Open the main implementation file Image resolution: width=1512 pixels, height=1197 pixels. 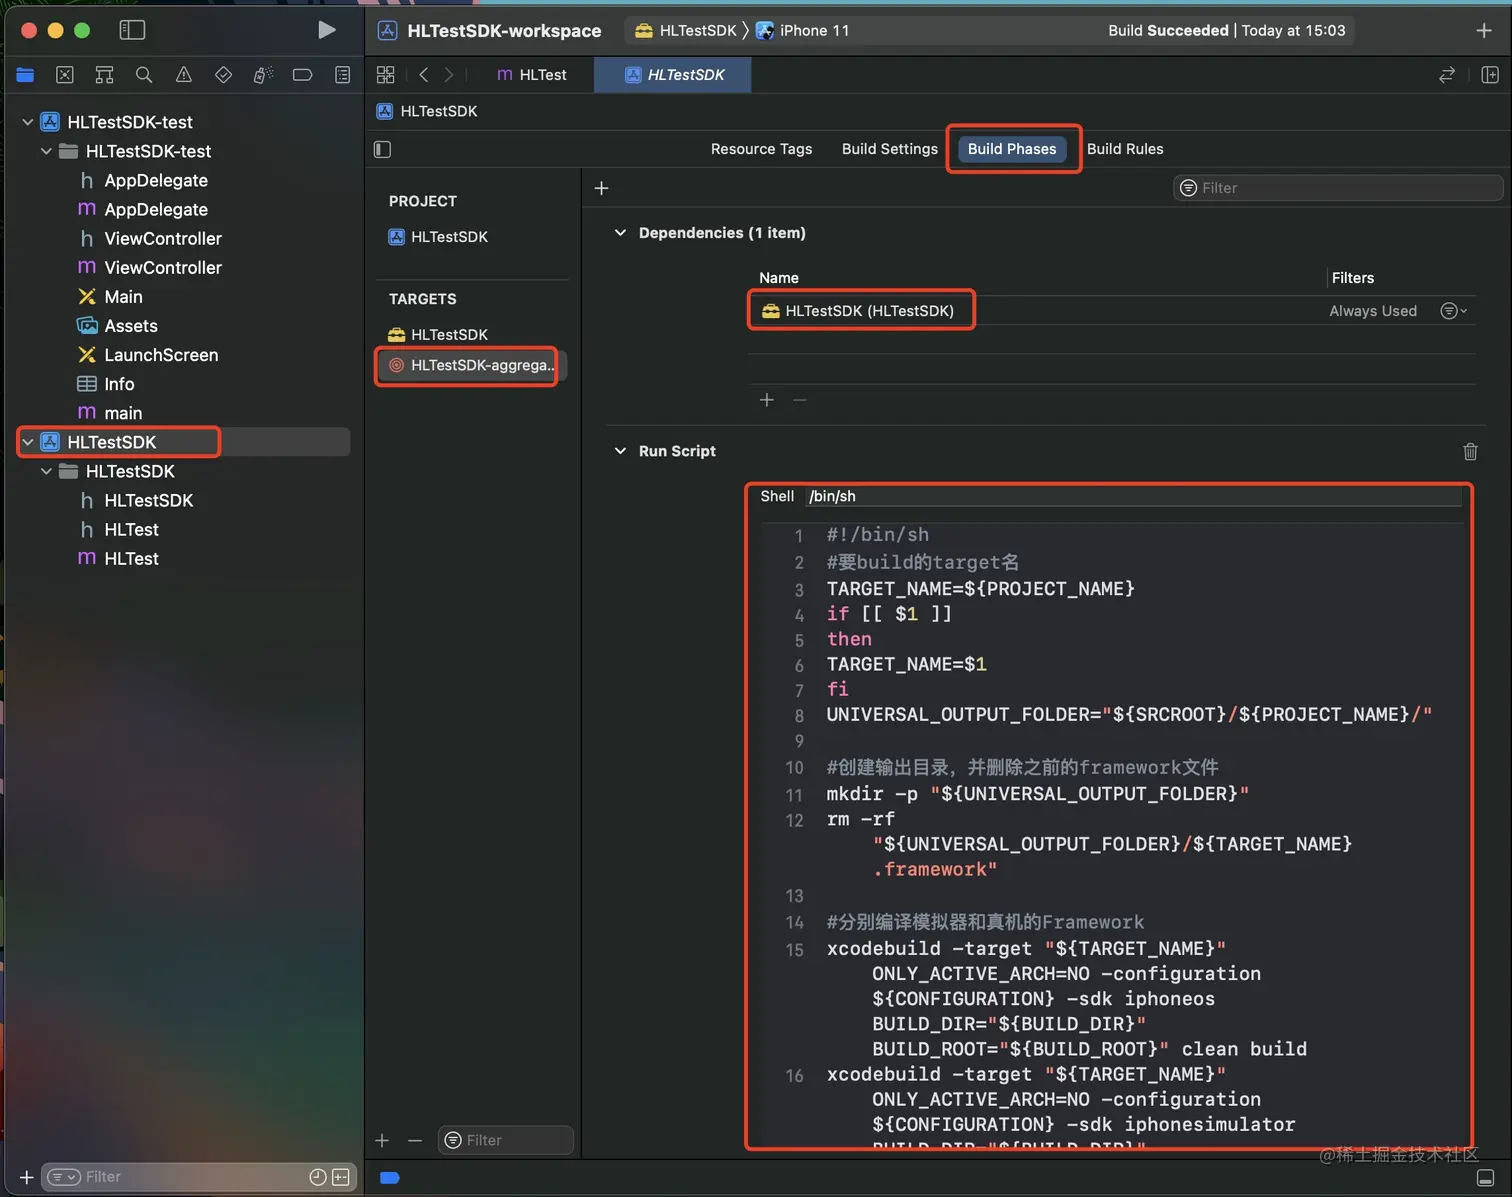click(x=110, y=412)
